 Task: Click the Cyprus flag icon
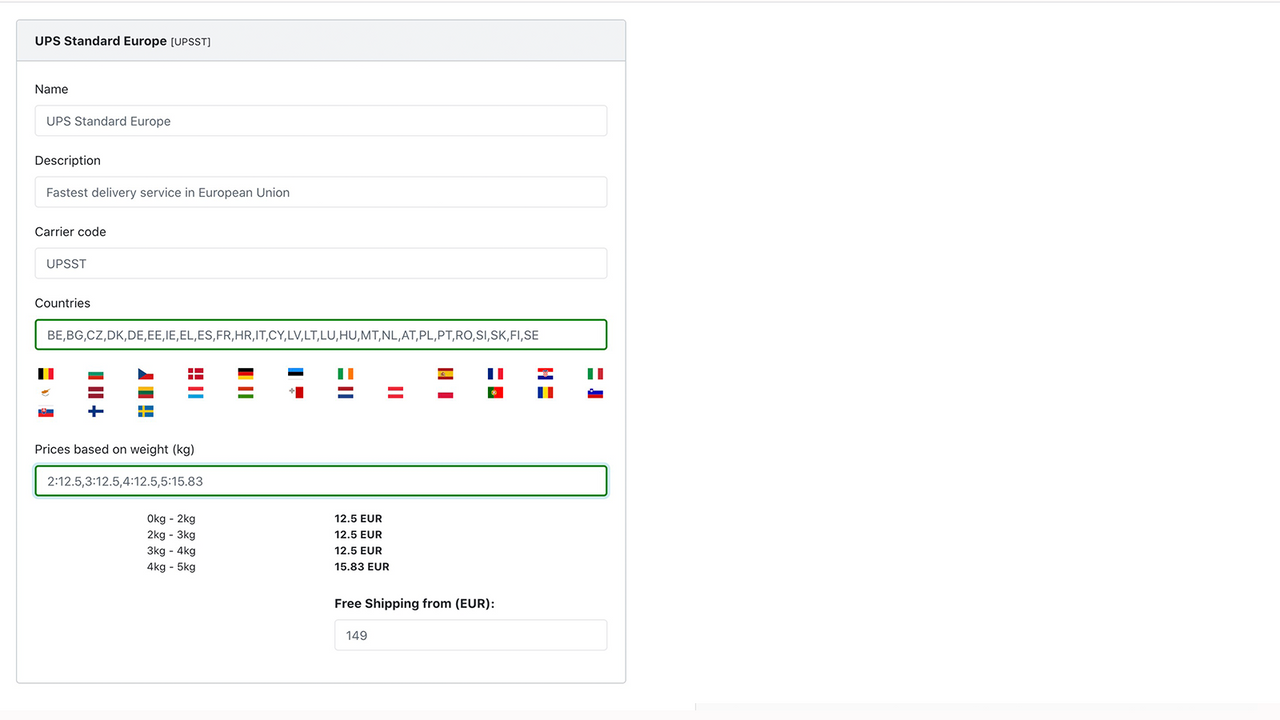45,393
